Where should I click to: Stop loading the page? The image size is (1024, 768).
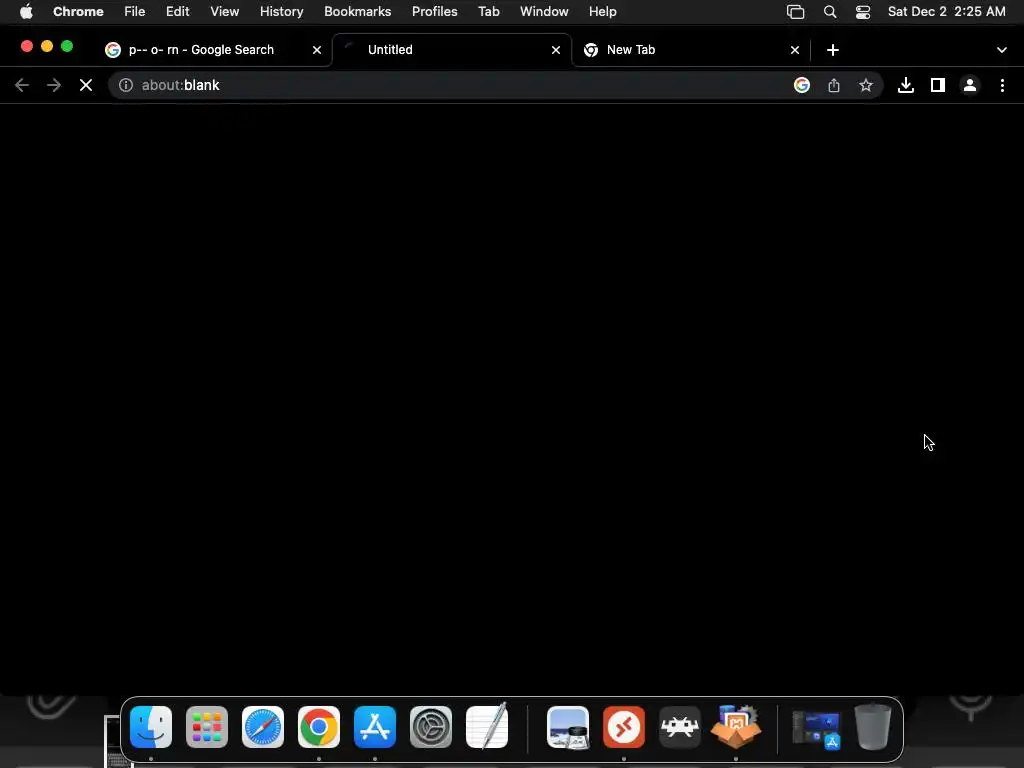pyautogui.click(x=86, y=86)
